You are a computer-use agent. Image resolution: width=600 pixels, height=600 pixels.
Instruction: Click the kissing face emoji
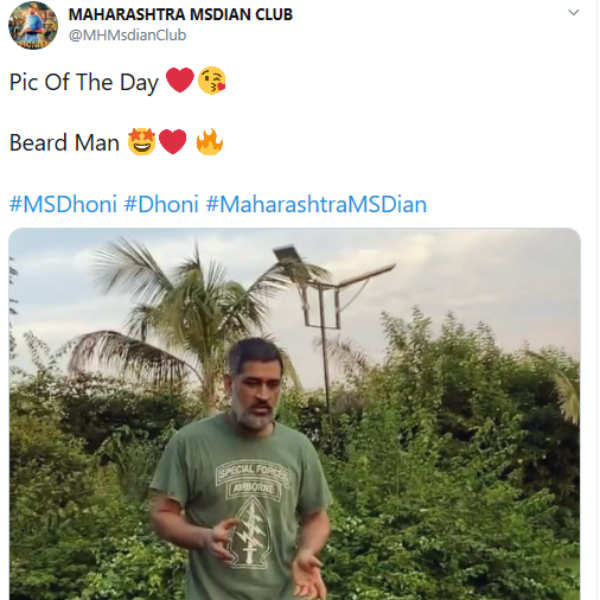coord(211,82)
